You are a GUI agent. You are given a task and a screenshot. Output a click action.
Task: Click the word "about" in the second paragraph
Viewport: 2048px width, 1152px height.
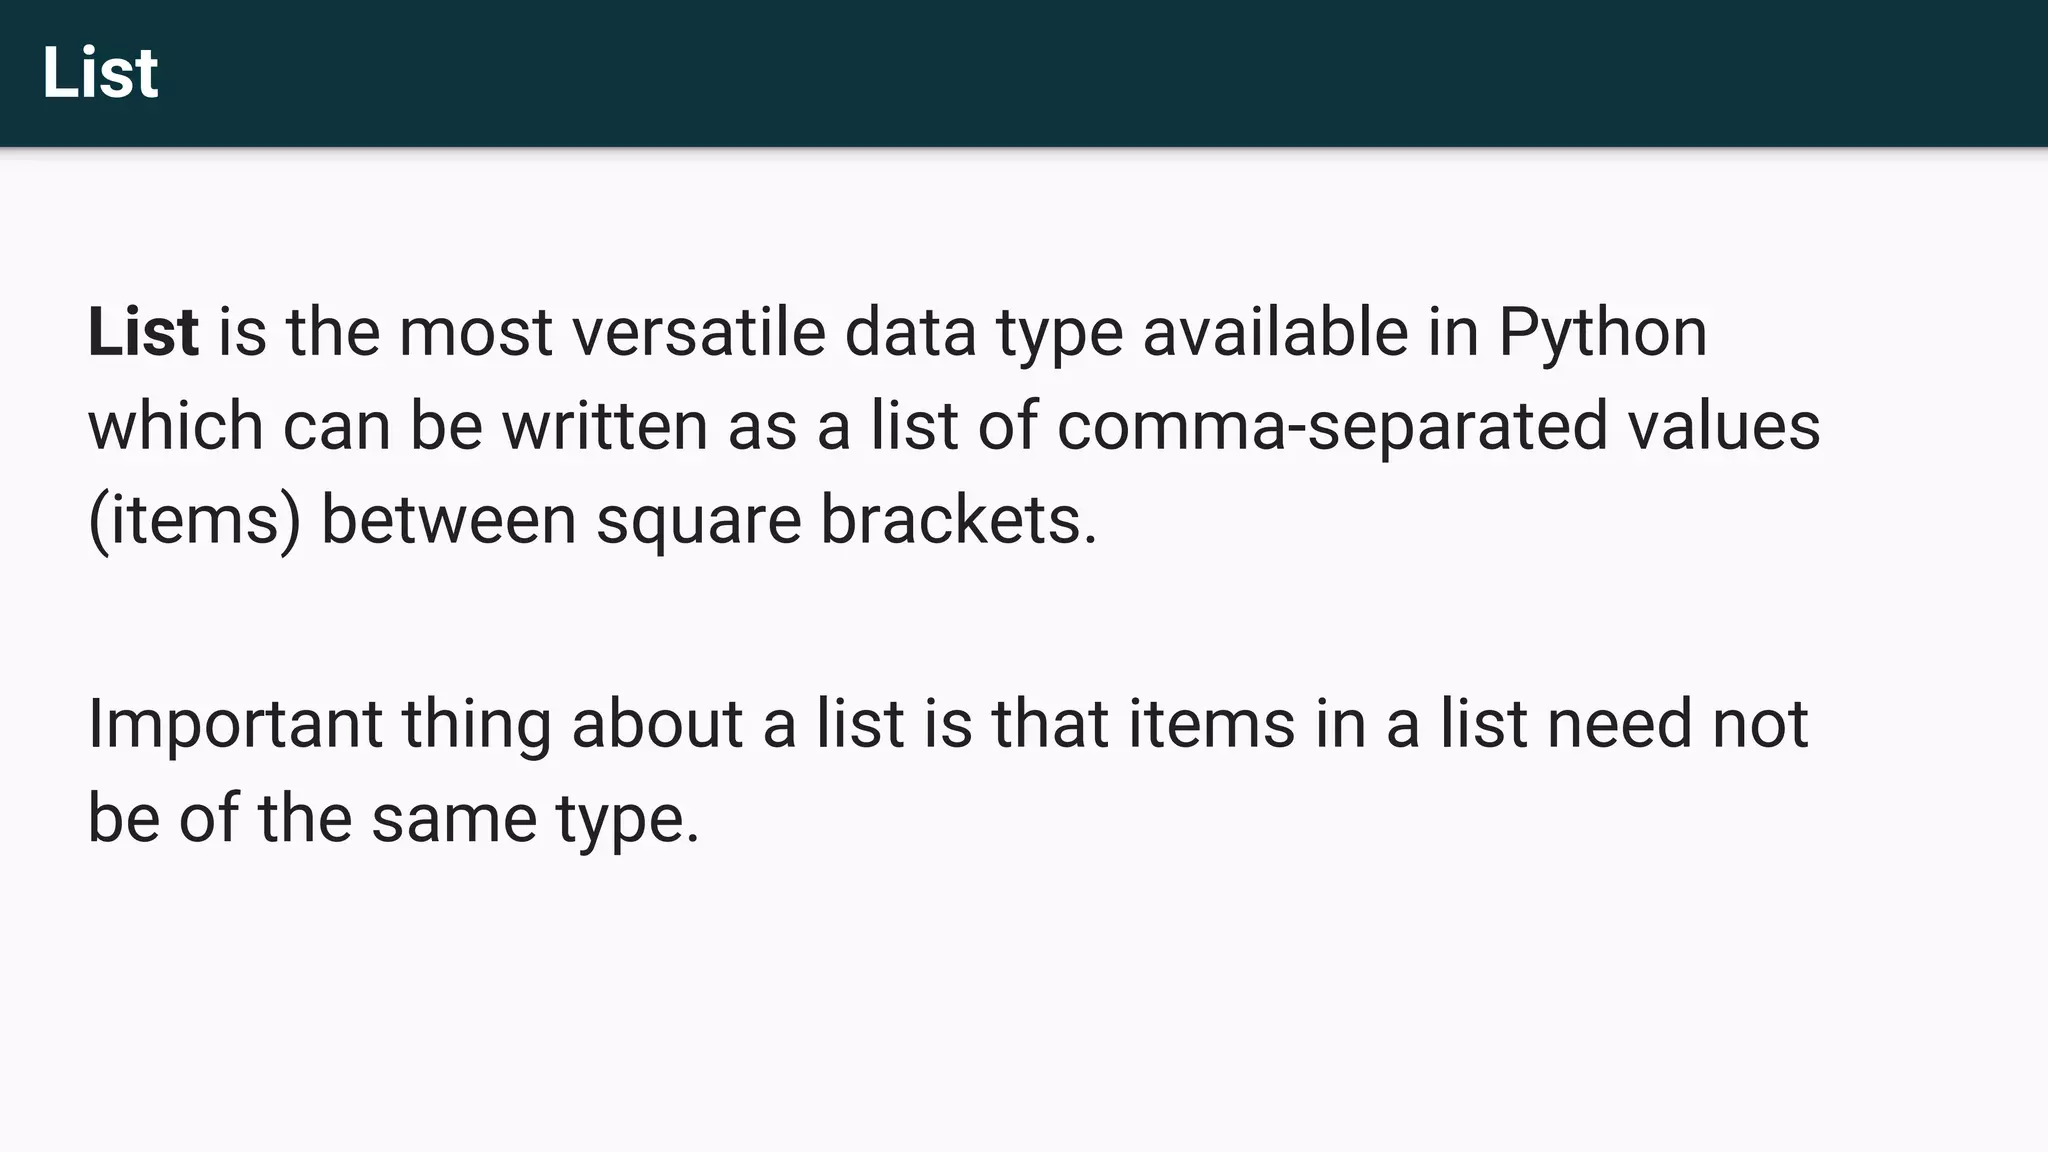point(657,724)
